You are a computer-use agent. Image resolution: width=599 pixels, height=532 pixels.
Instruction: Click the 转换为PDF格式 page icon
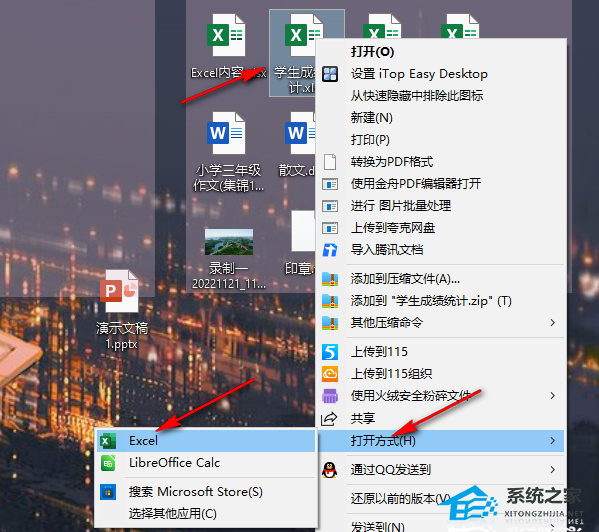pos(330,162)
